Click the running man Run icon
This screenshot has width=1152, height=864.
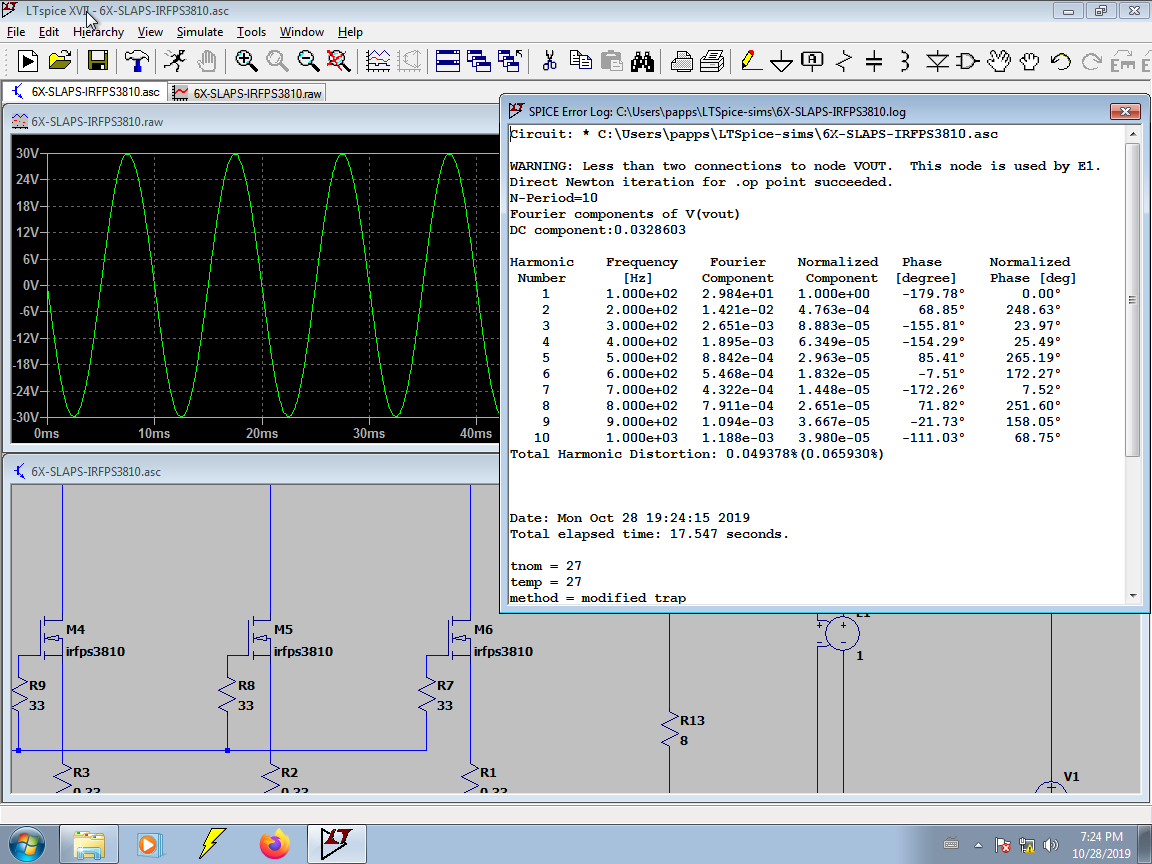[x=175, y=61]
